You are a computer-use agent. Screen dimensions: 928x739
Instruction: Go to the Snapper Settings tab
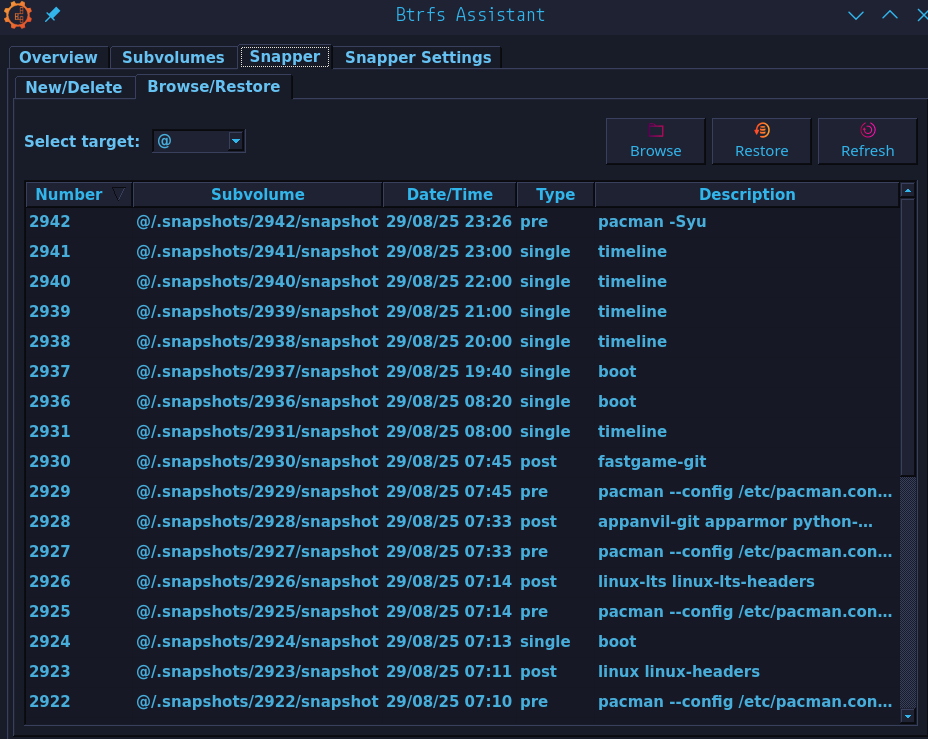[418, 57]
